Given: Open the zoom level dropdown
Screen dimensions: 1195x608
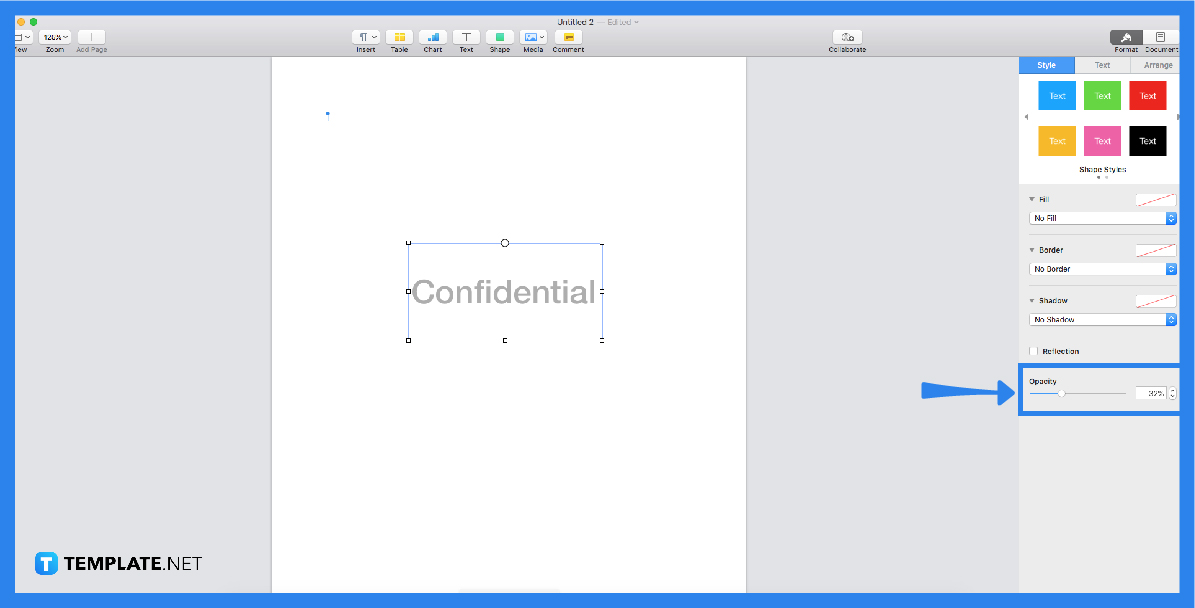Looking at the screenshot, I should (x=55, y=35).
